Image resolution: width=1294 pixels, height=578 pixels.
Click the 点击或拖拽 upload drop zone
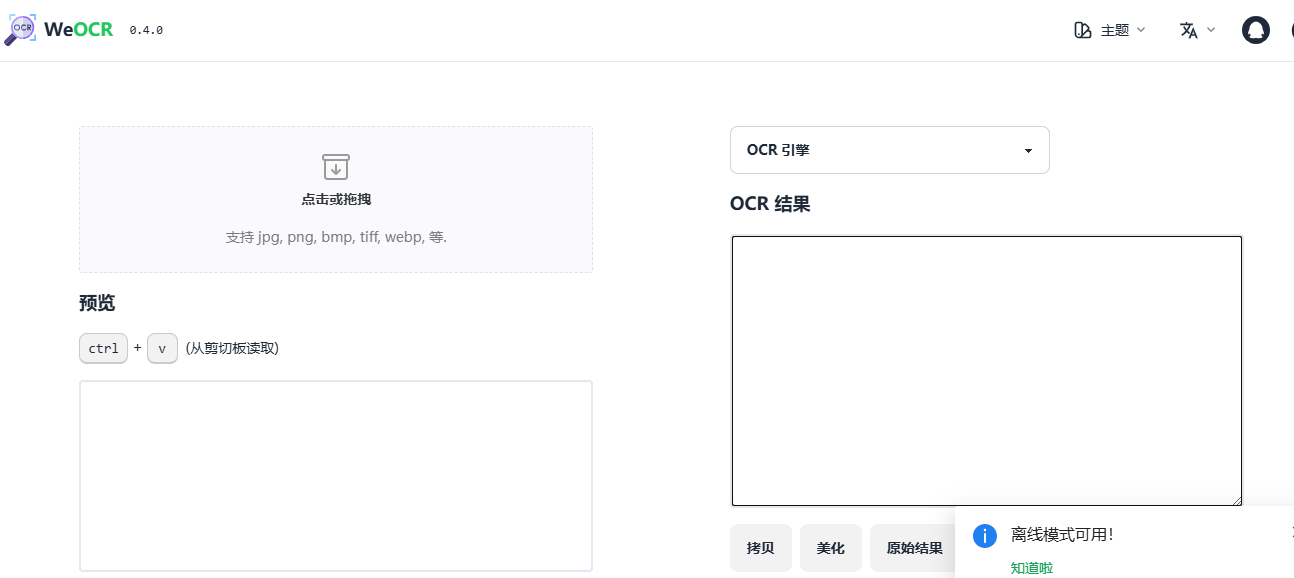336,199
